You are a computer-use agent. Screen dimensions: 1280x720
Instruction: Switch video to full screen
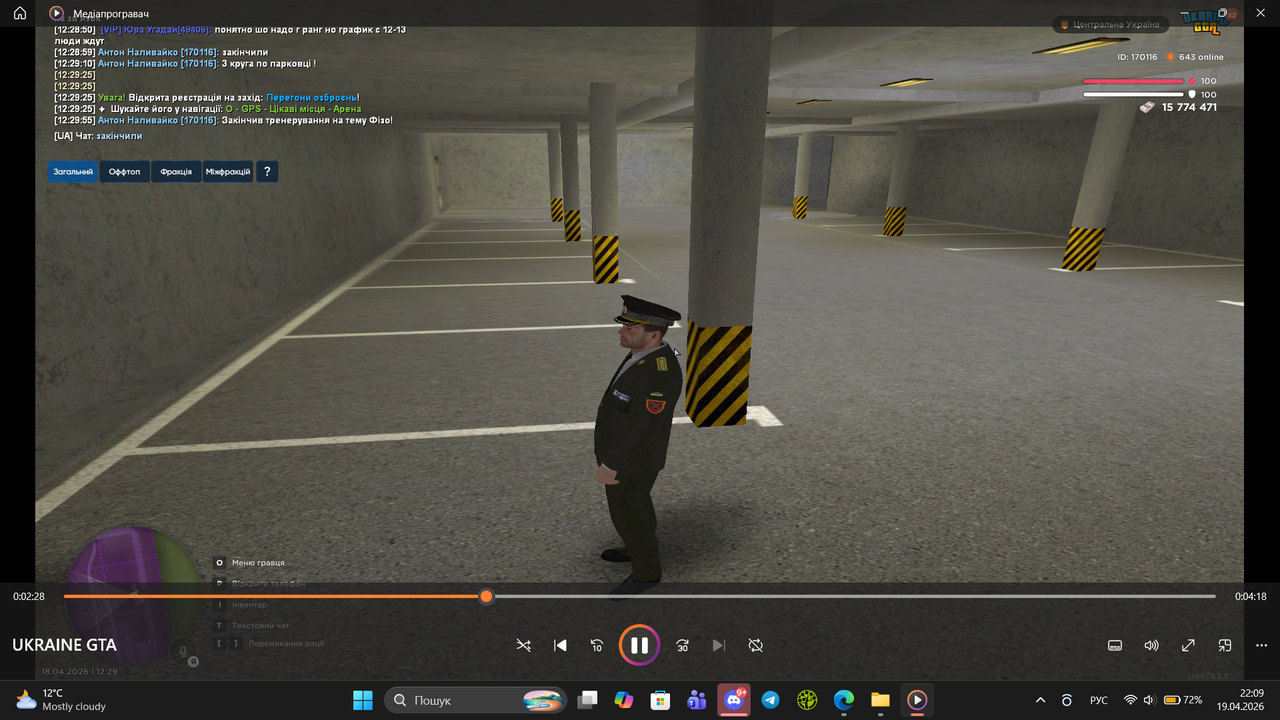(1188, 645)
